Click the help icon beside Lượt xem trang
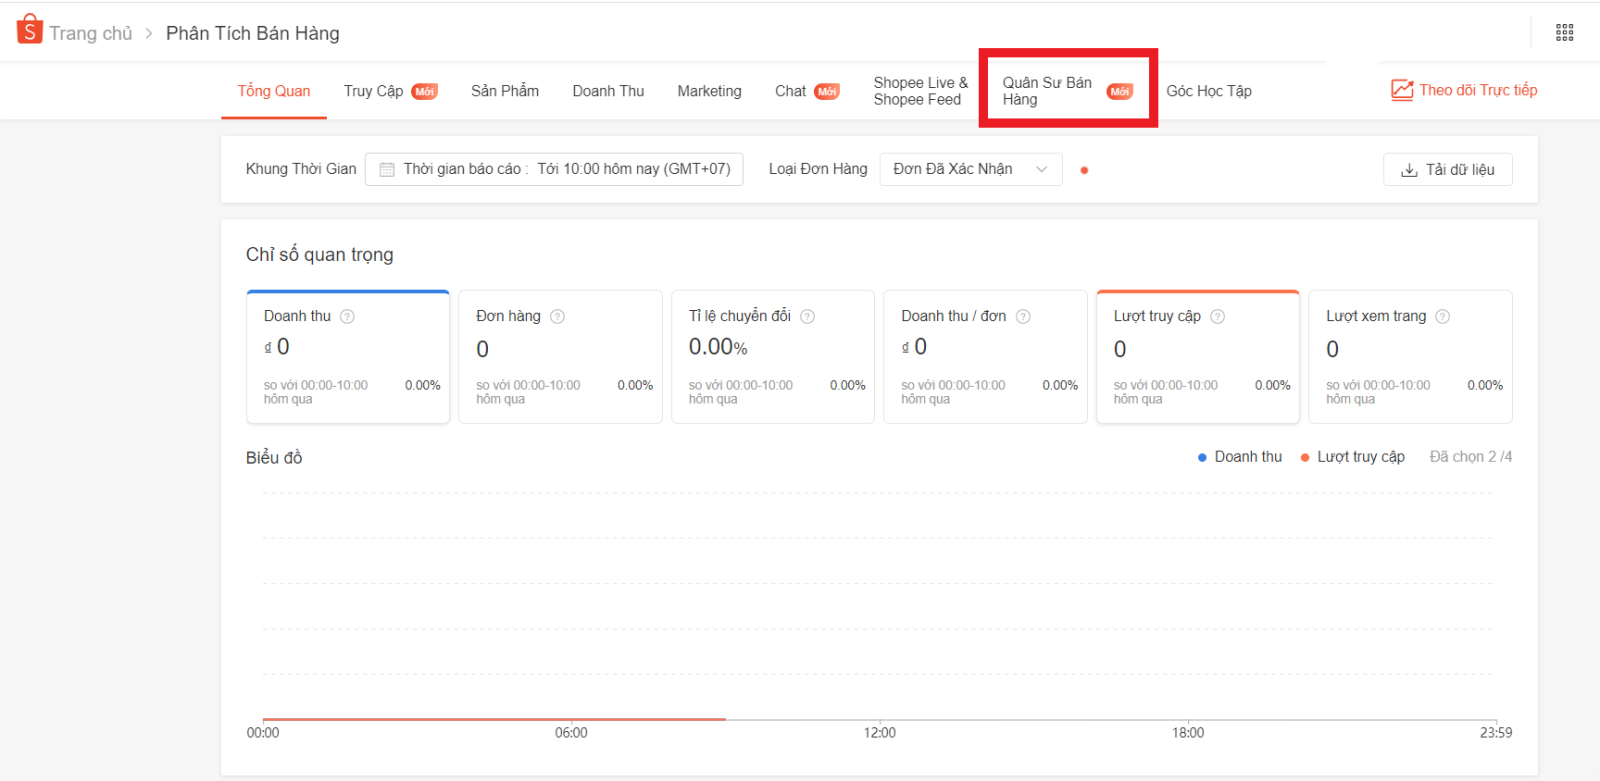This screenshot has width=1600, height=781. pyautogui.click(x=1442, y=317)
